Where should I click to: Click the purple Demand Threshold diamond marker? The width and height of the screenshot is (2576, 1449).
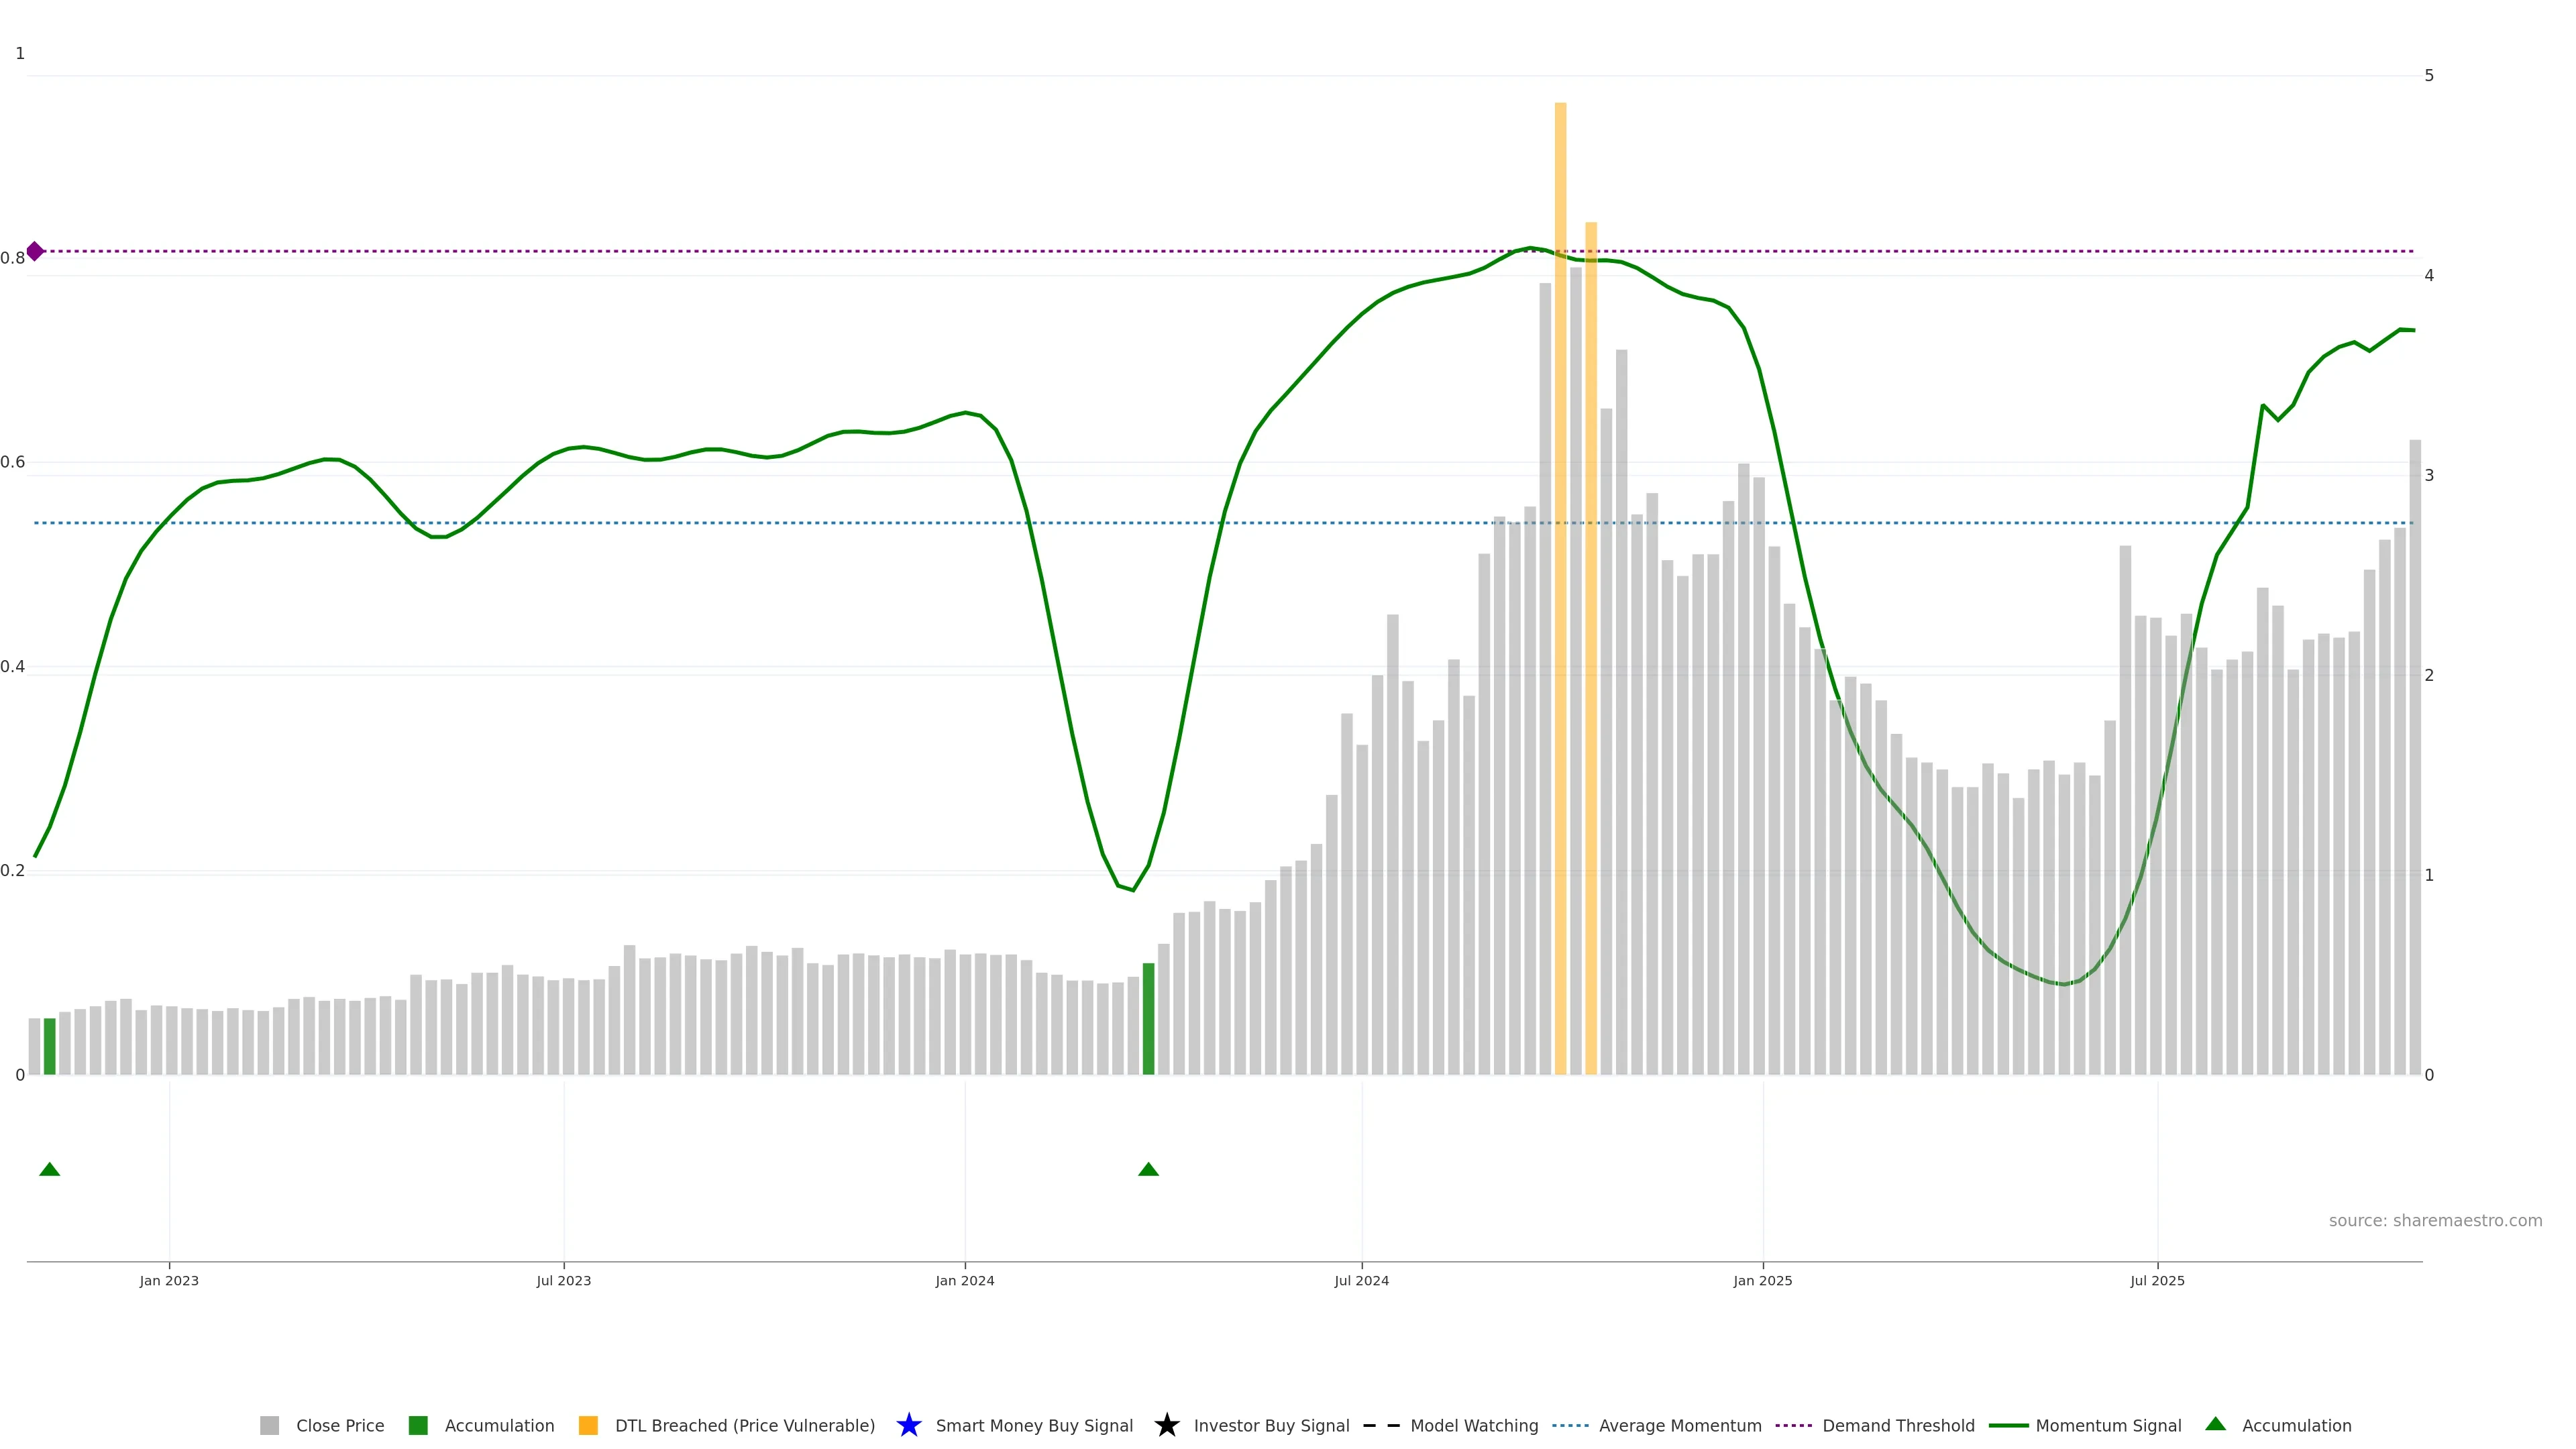point(35,251)
